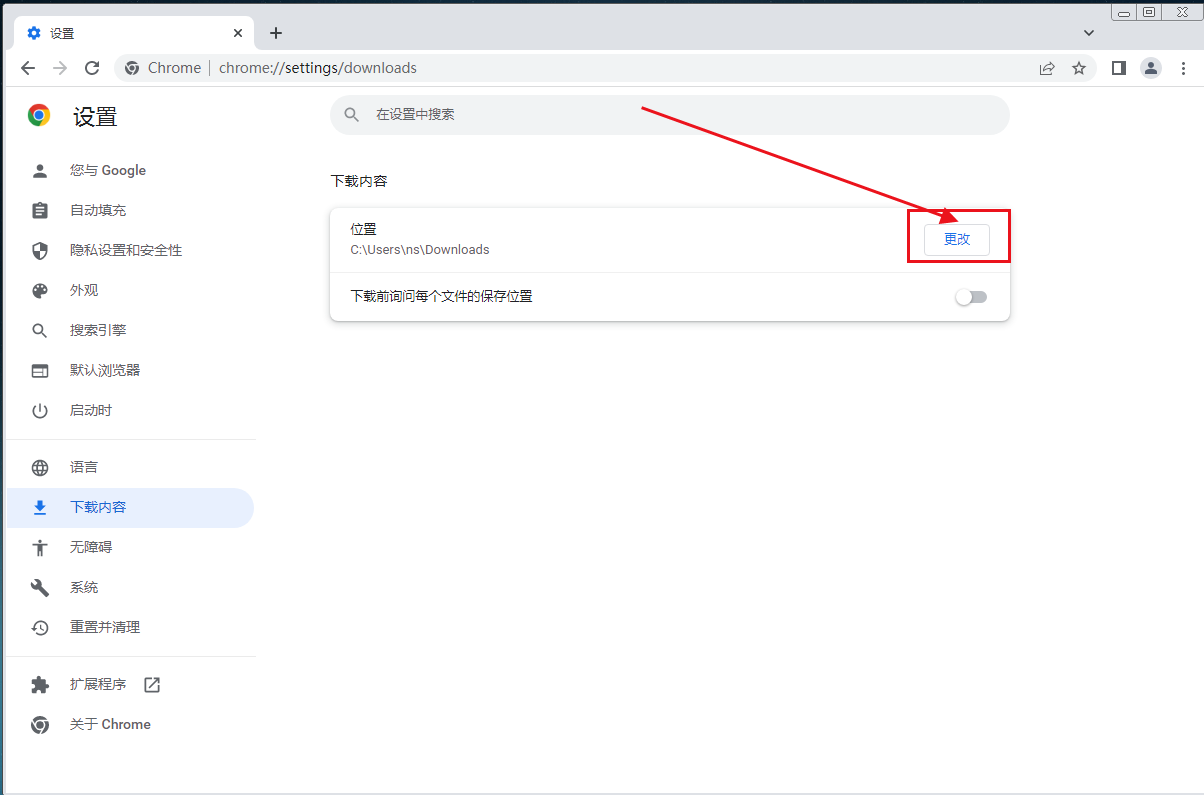Click the globe icon beside 语言
The height and width of the screenshot is (795, 1204).
tap(40, 467)
